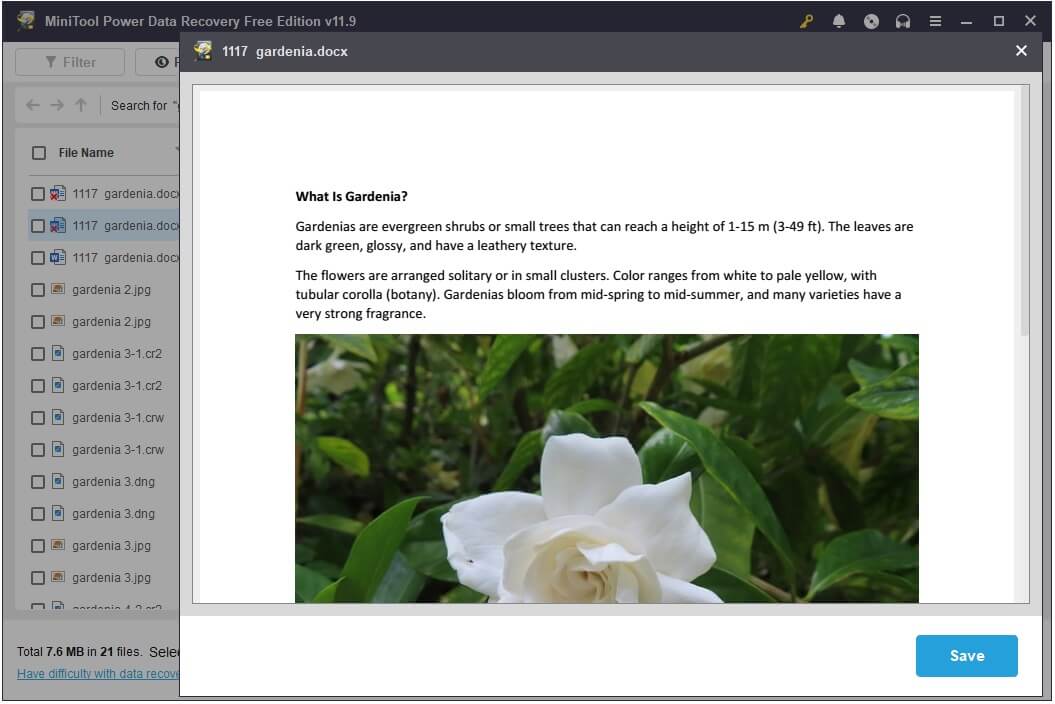Select the first gardenia 3.dng file name

(x=113, y=482)
